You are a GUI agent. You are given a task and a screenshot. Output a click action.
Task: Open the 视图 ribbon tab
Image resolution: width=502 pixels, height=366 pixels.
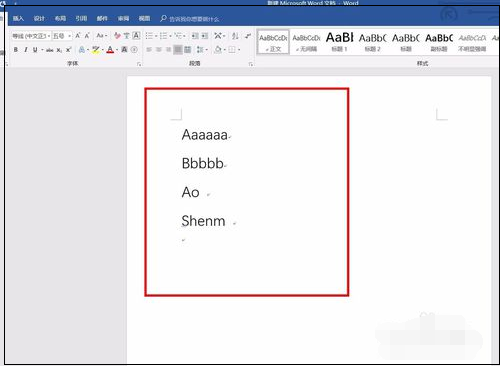(144, 18)
